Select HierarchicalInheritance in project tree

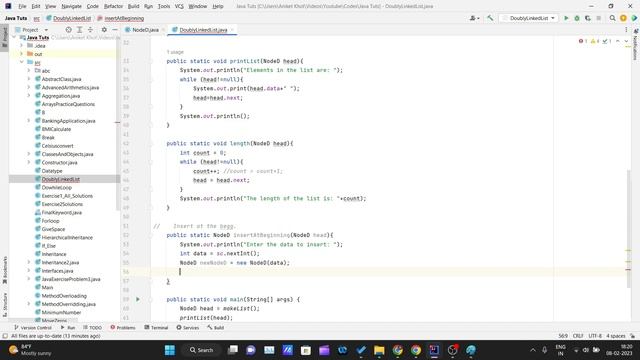pyautogui.click(x=67, y=237)
